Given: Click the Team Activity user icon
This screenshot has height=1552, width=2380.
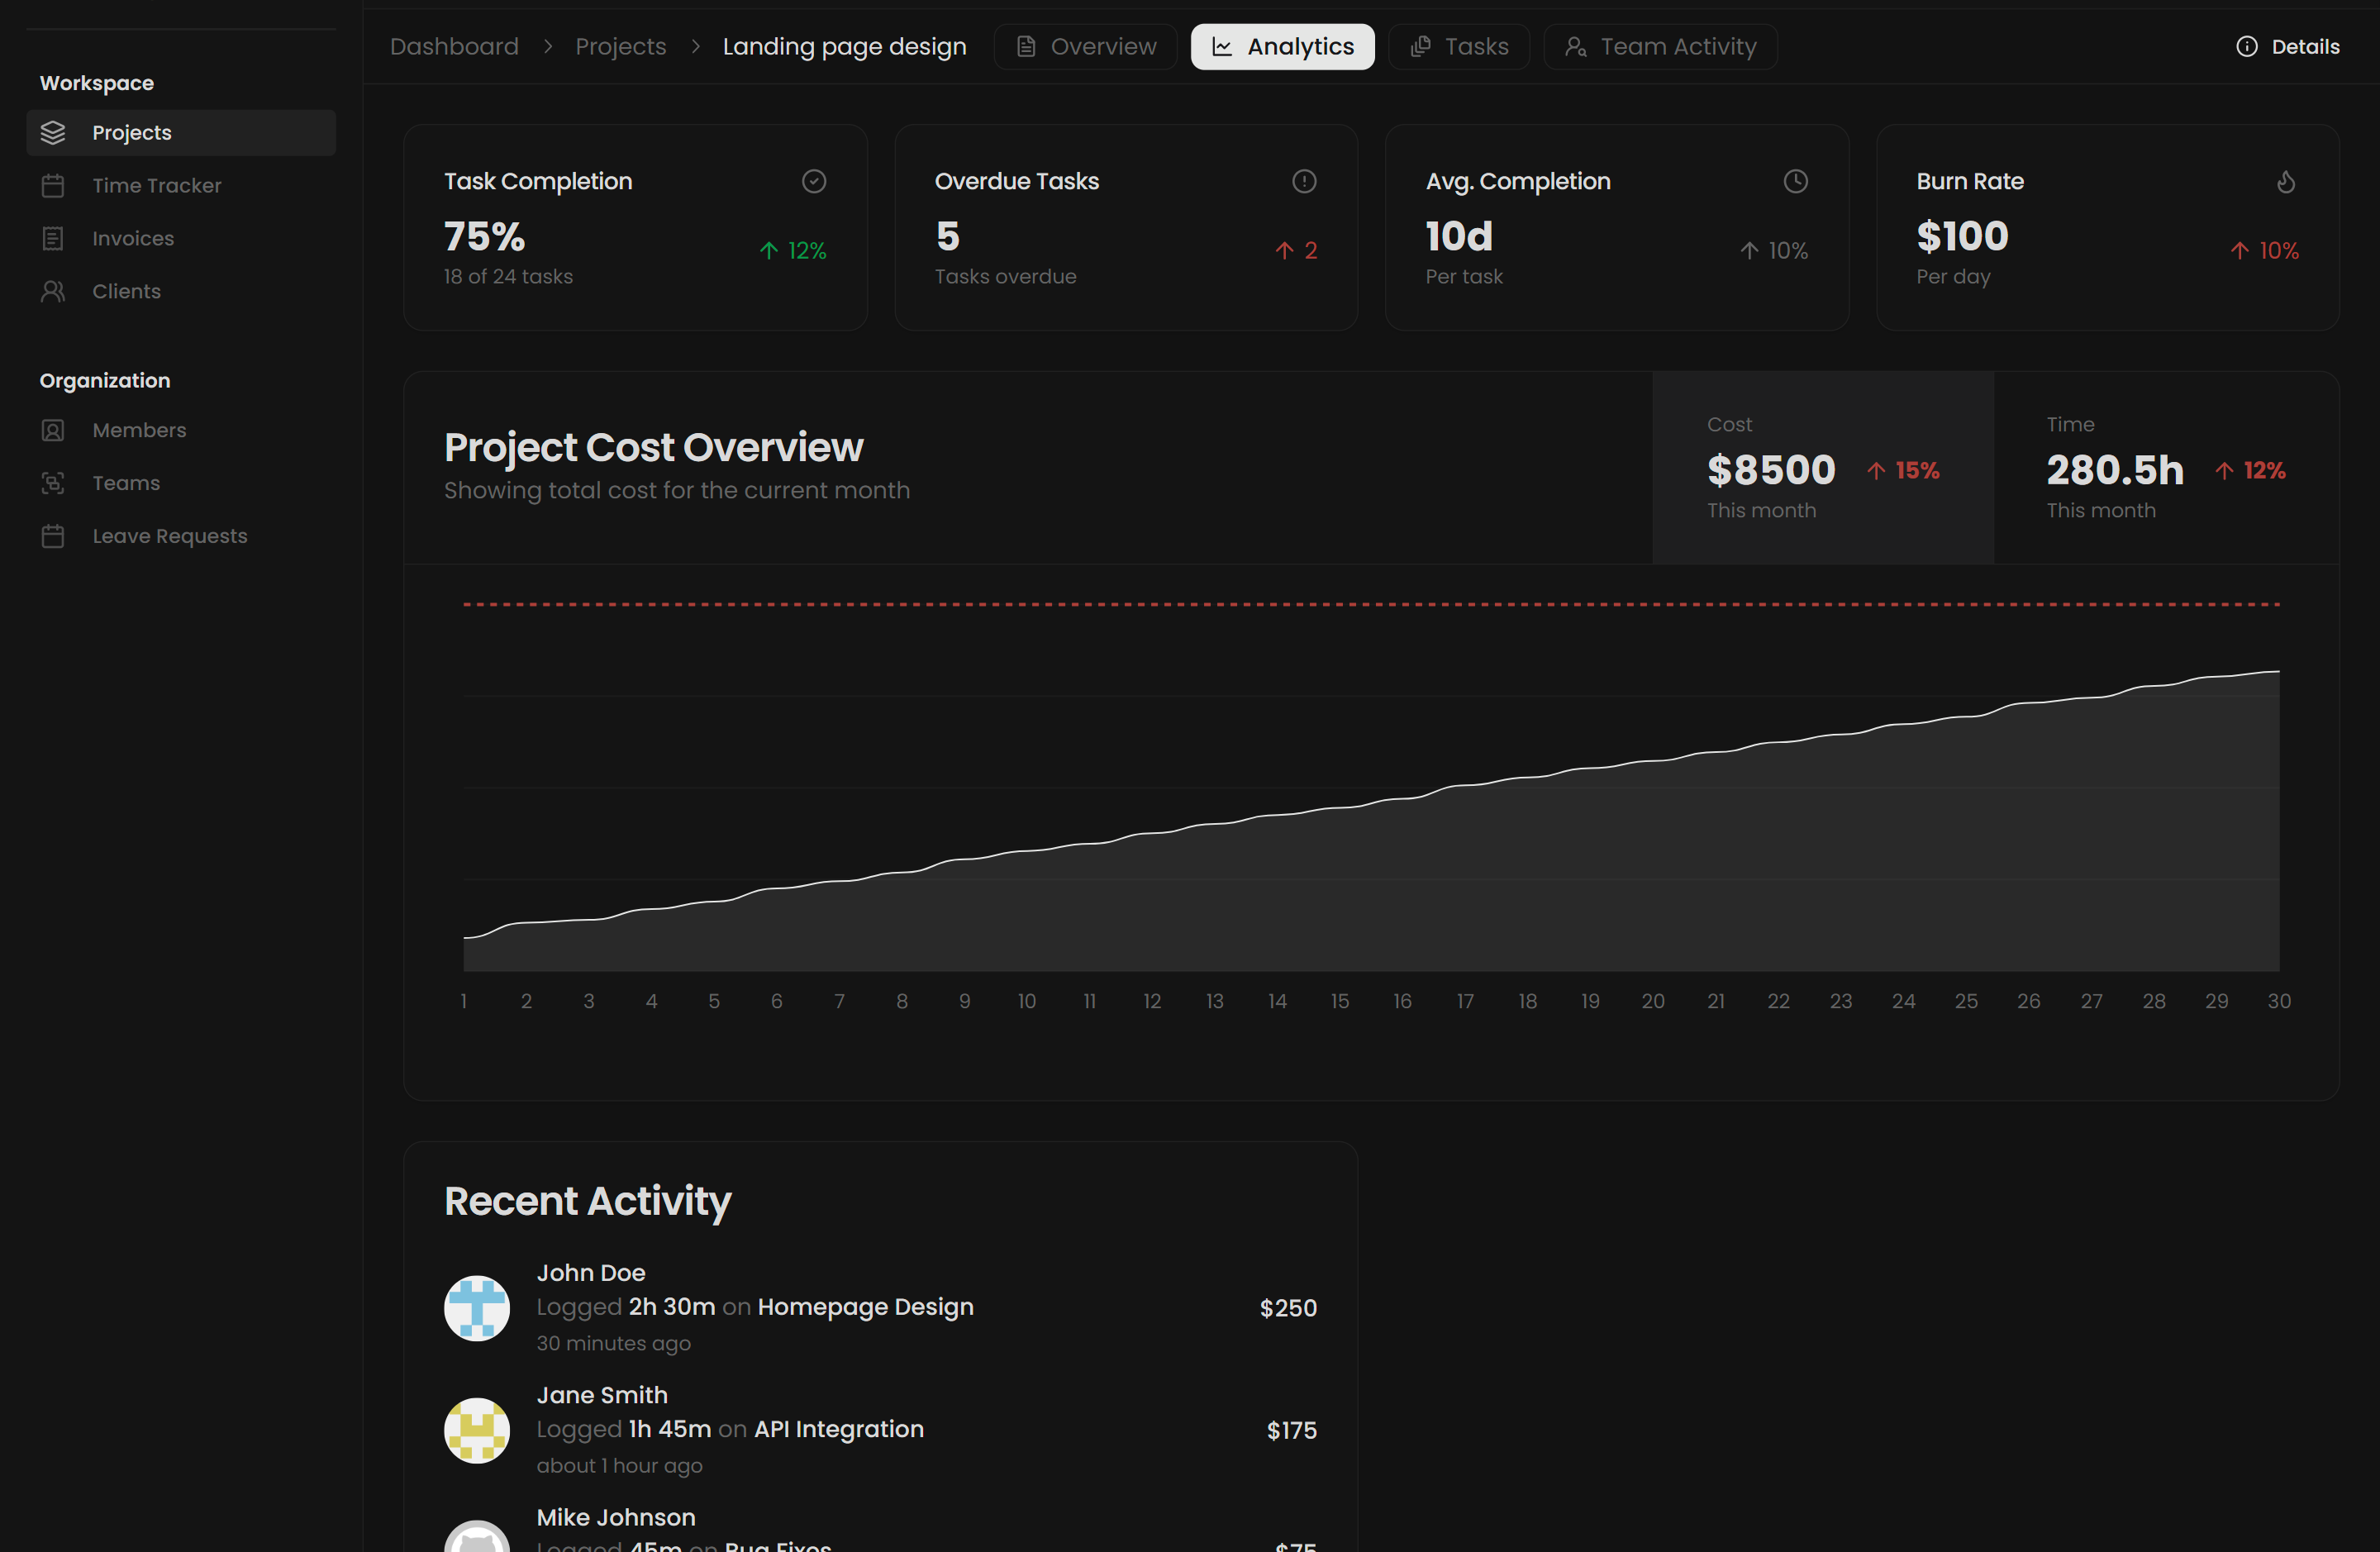Looking at the screenshot, I should (1576, 47).
